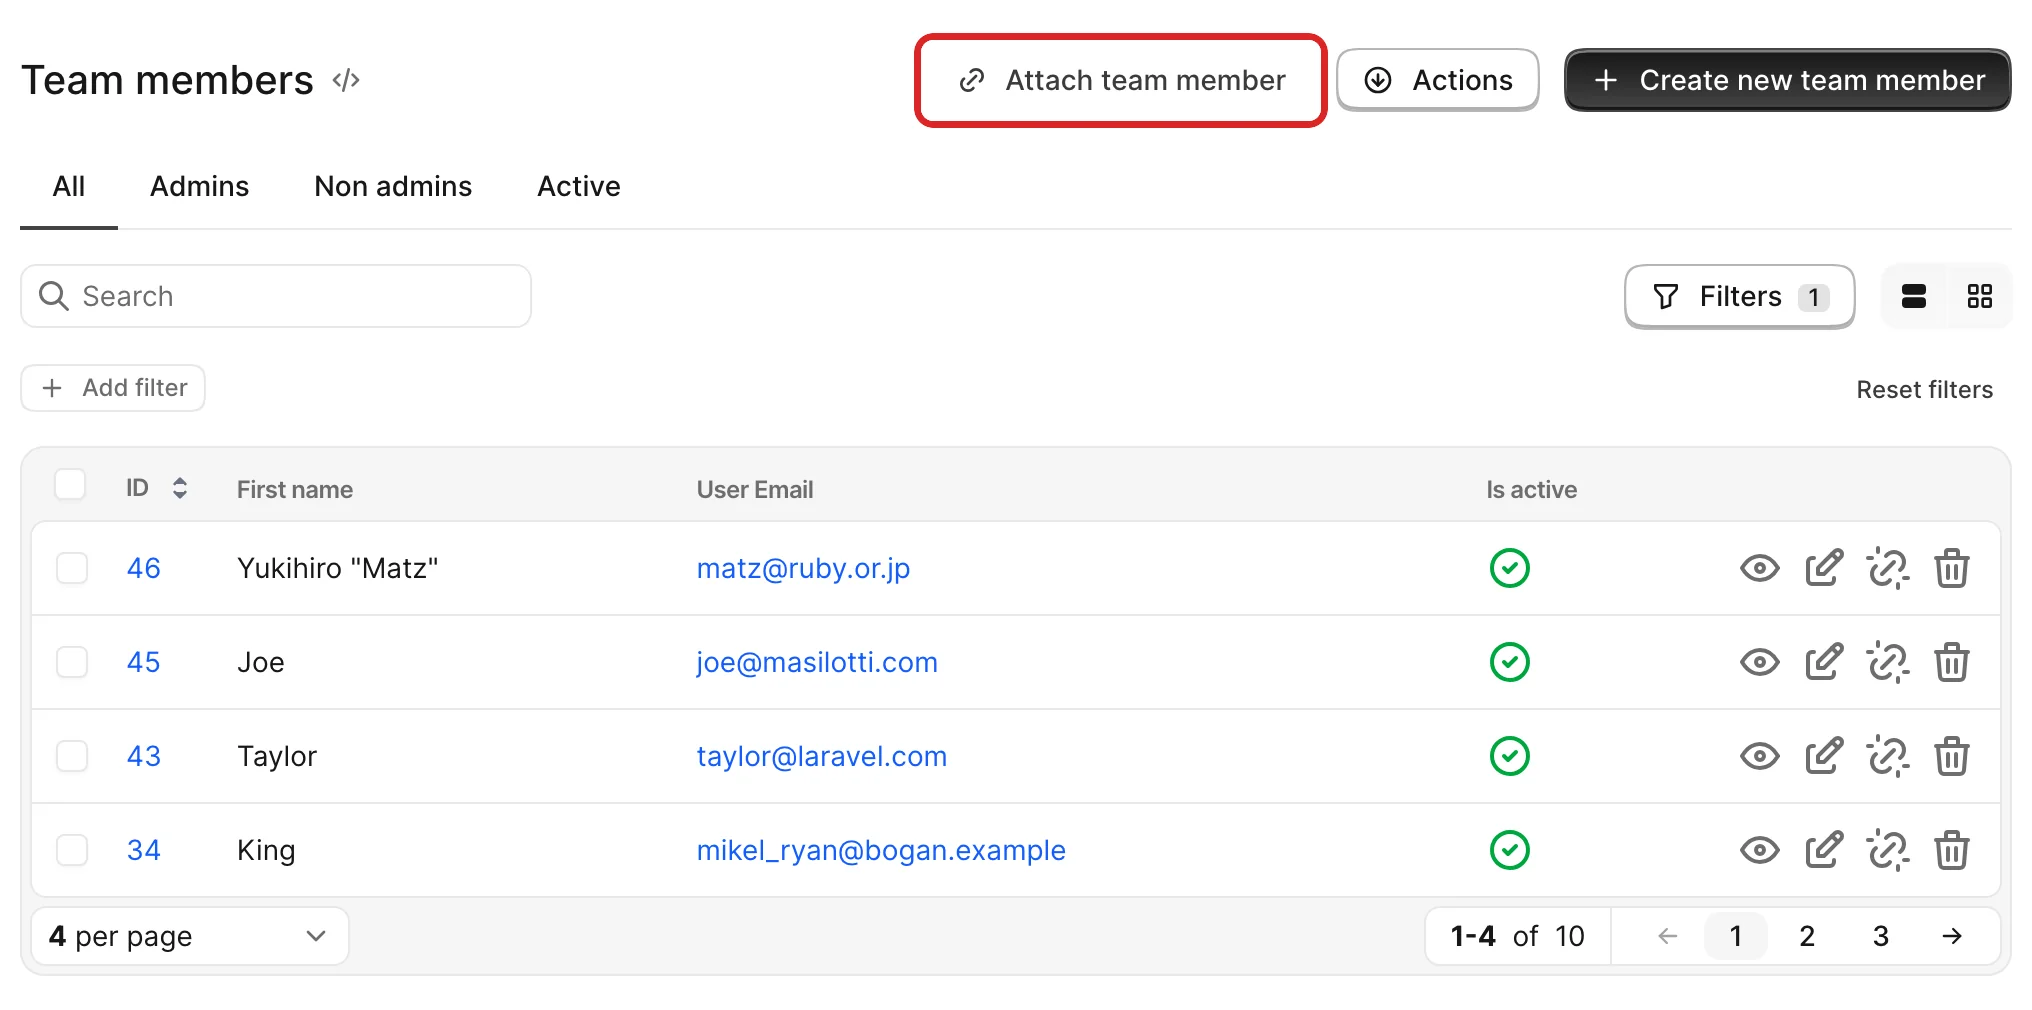Select the row 34 checkbox
2032x1010 pixels.
pyautogui.click(x=72, y=850)
